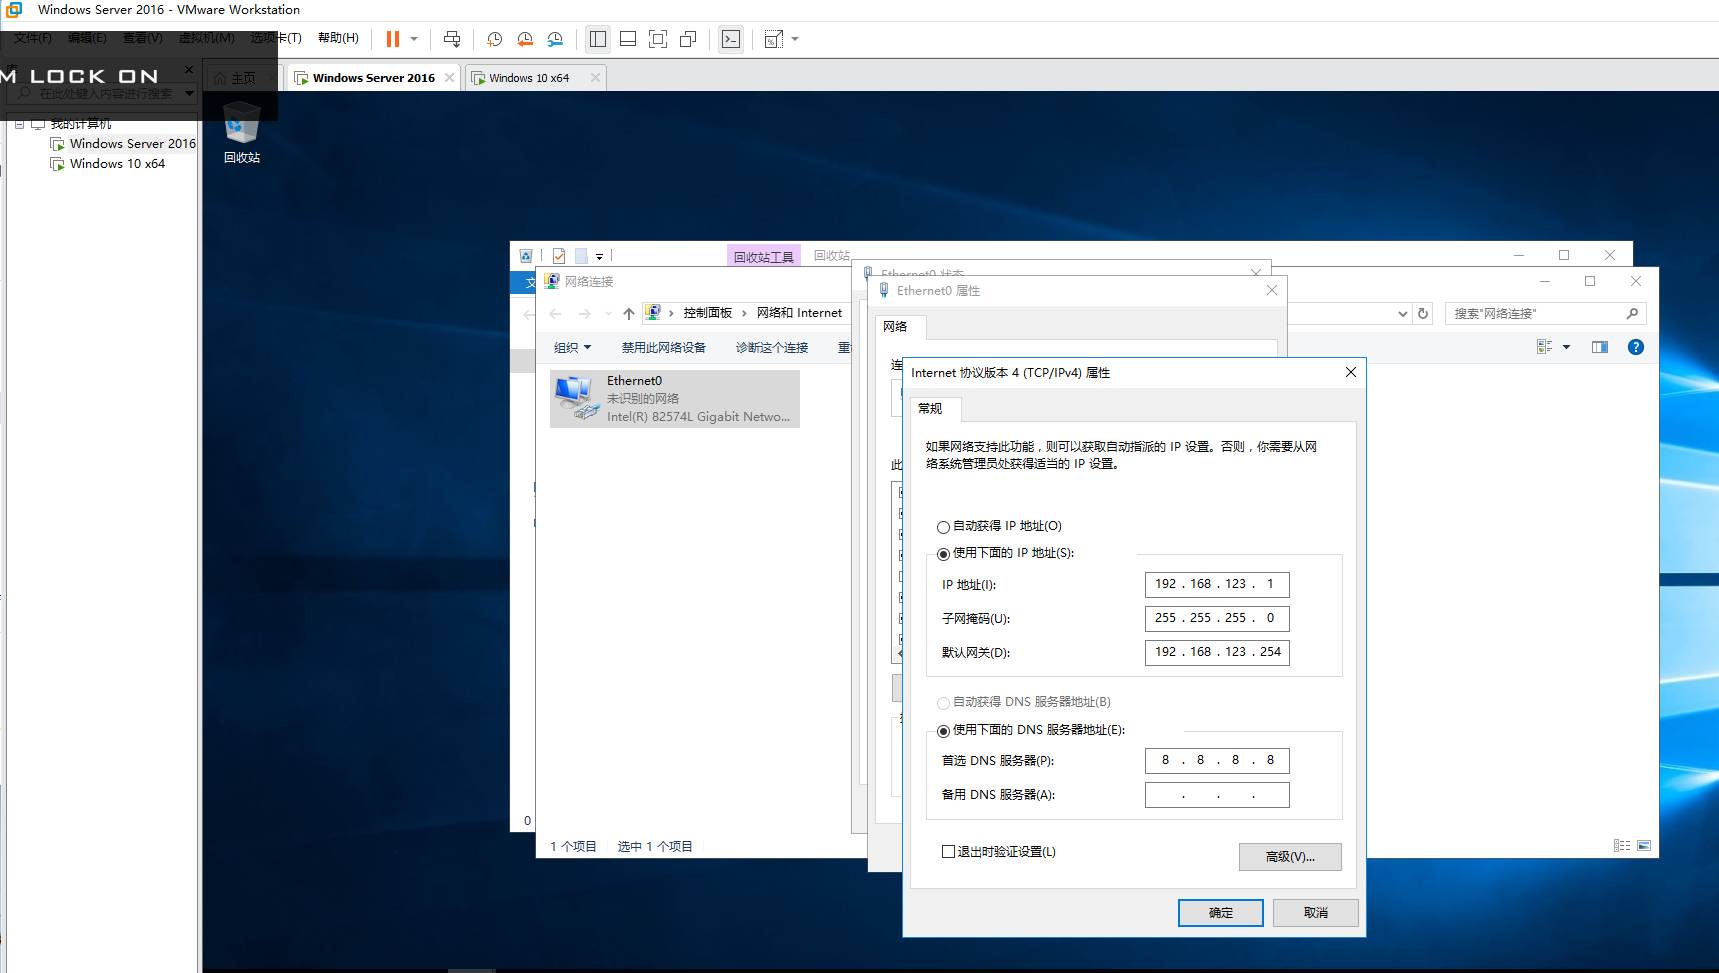Screen dimensions: 1719x973
Task: Select use the following DNS server addresses
Action: click(x=943, y=731)
